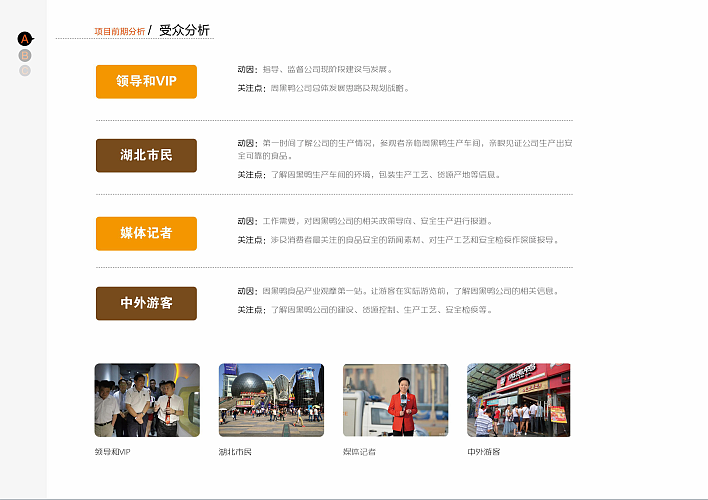The width and height of the screenshot is (708, 500).
Task: Open the leaders and VIP group photo
Action: tap(147, 400)
